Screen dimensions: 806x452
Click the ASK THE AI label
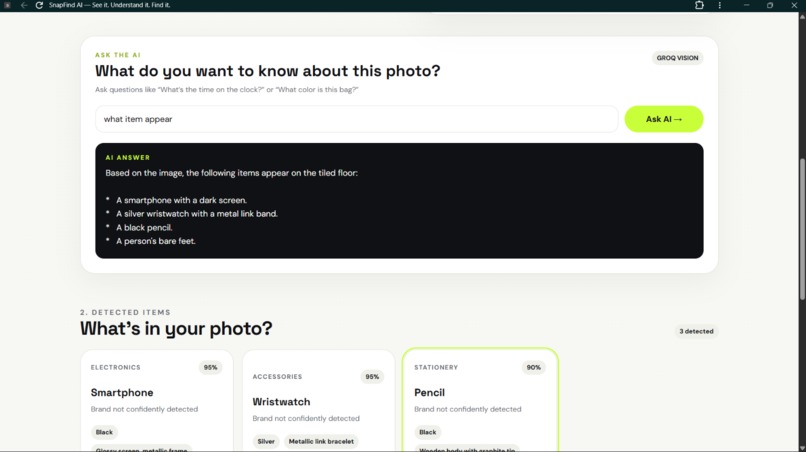(x=118, y=55)
